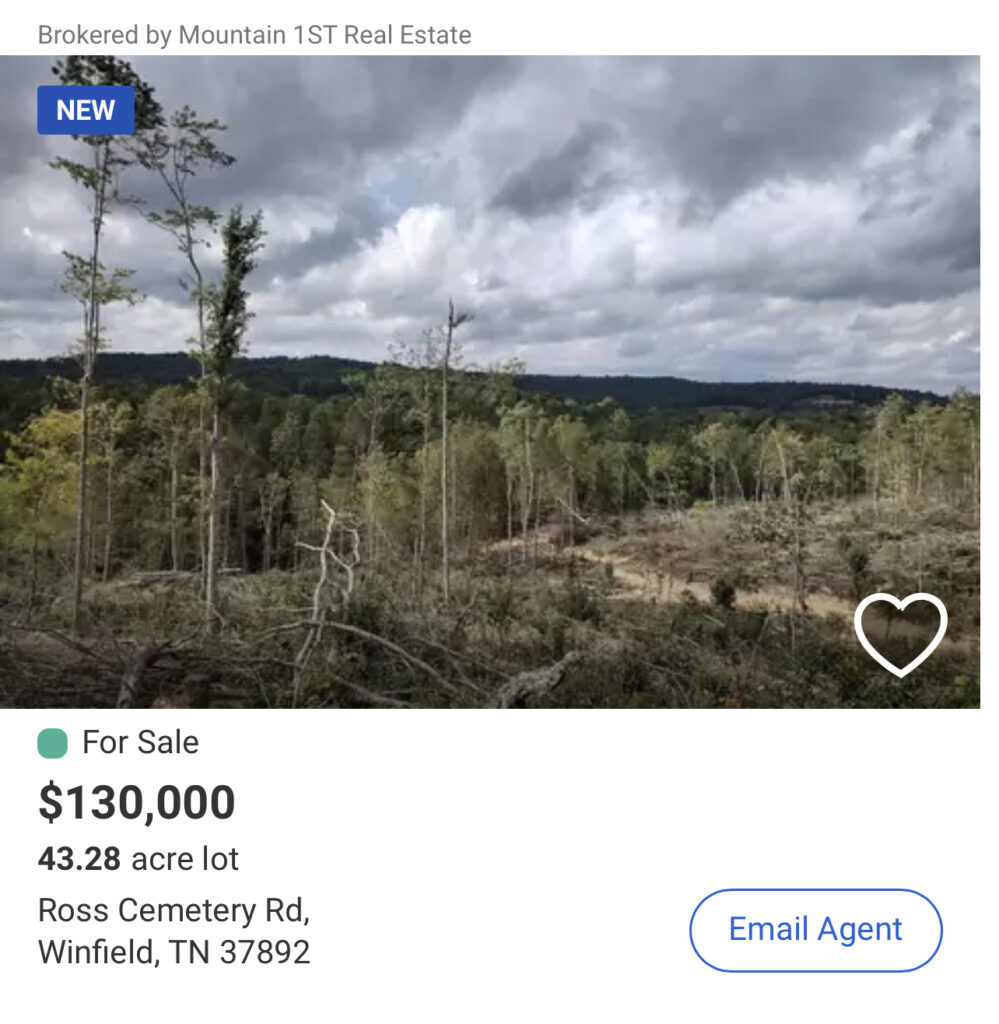This screenshot has height=1024, width=999.
Task: Click the cloudy sky in the photo
Action: [x=600, y=200]
